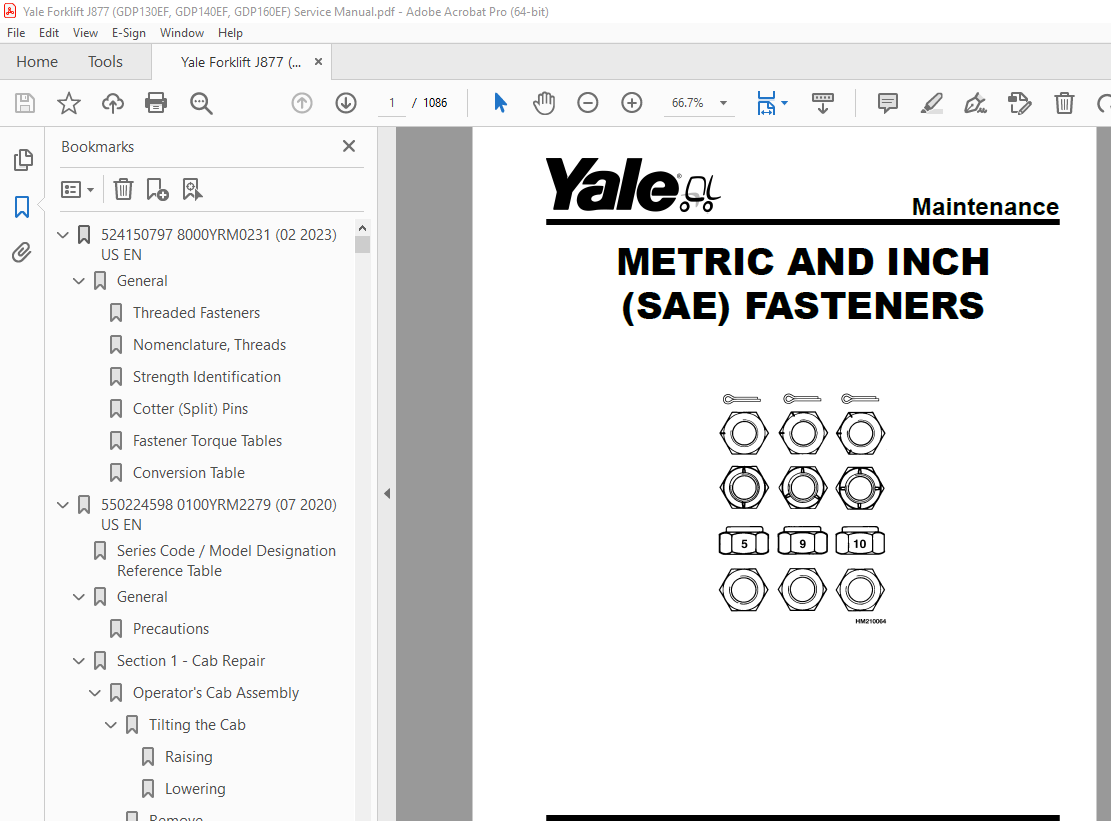The height and width of the screenshot is (821, 1111).
Task: Select the arrow selection tool
Action: pyautogui.click(x=500, y=103)
